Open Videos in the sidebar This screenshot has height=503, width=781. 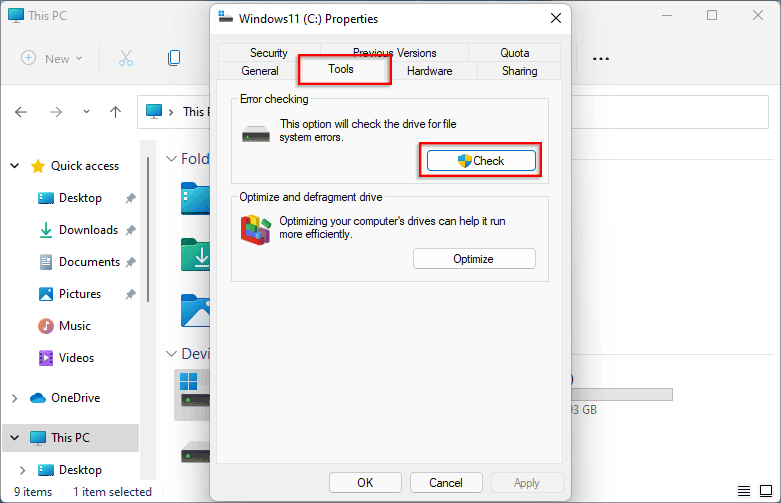pos(76,357)
